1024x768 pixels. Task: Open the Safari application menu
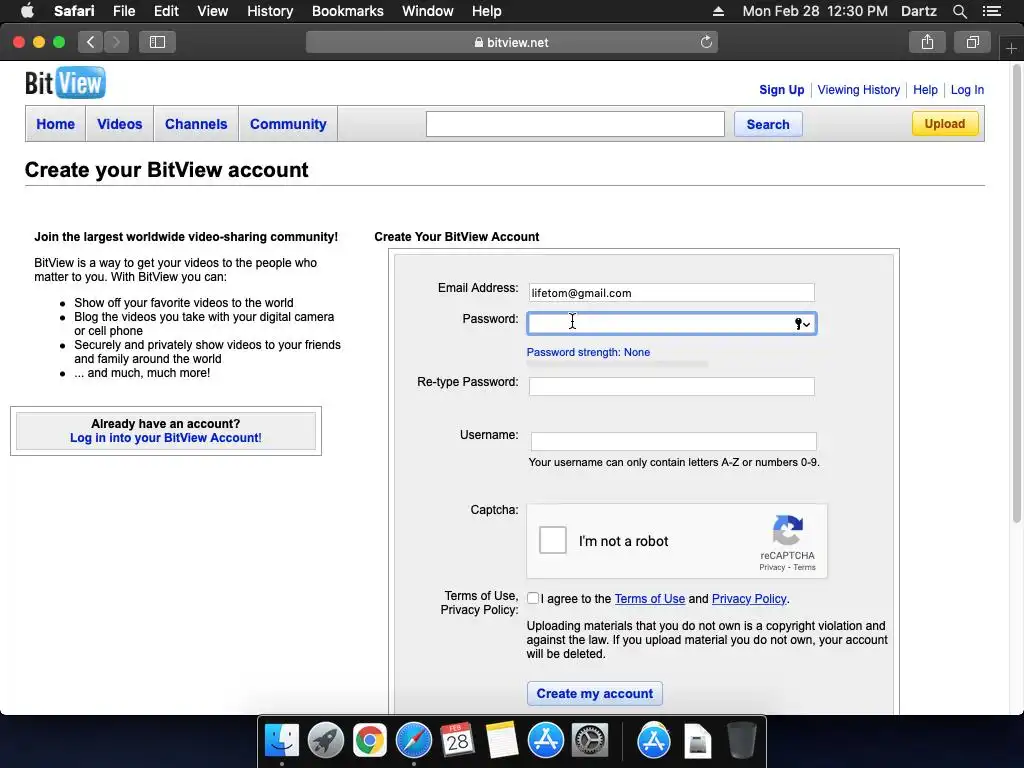pyautogui.click(x=74, y=11)
